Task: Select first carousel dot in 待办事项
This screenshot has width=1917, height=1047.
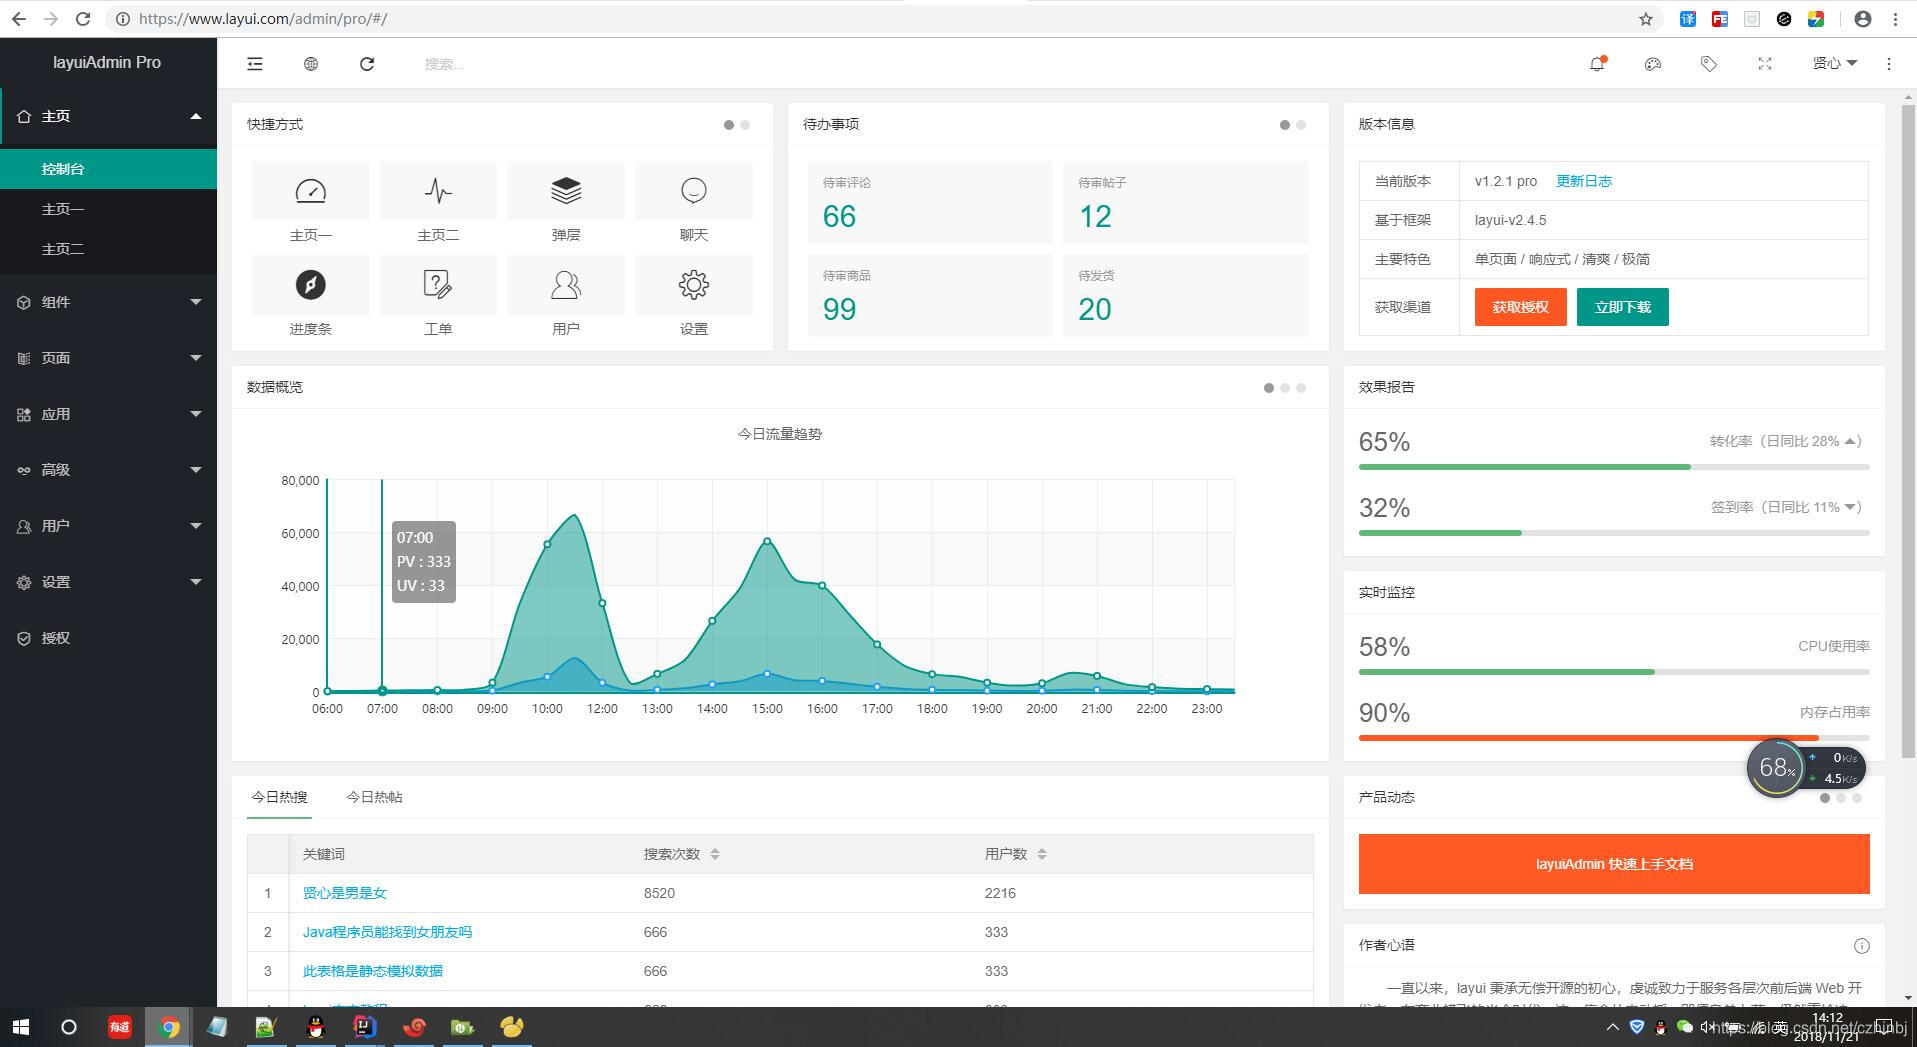Action: click(1285, 125)
